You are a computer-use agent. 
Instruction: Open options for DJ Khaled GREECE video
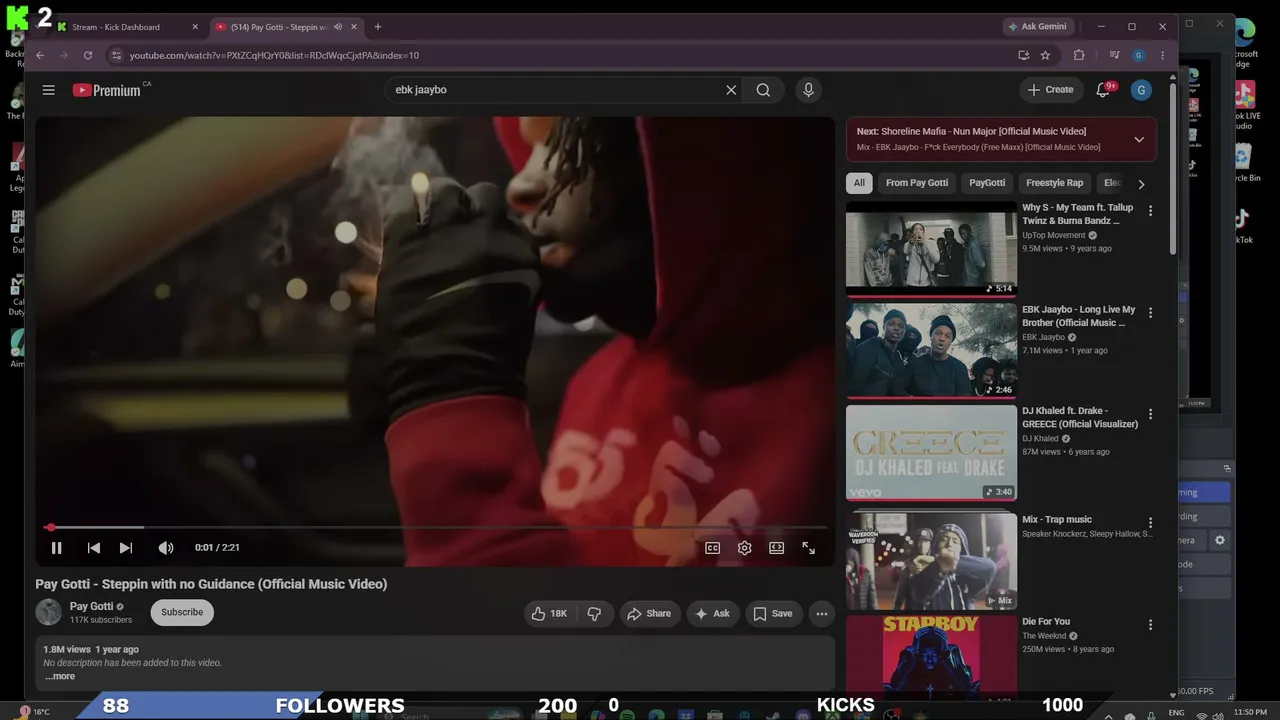click(1150, 415)
